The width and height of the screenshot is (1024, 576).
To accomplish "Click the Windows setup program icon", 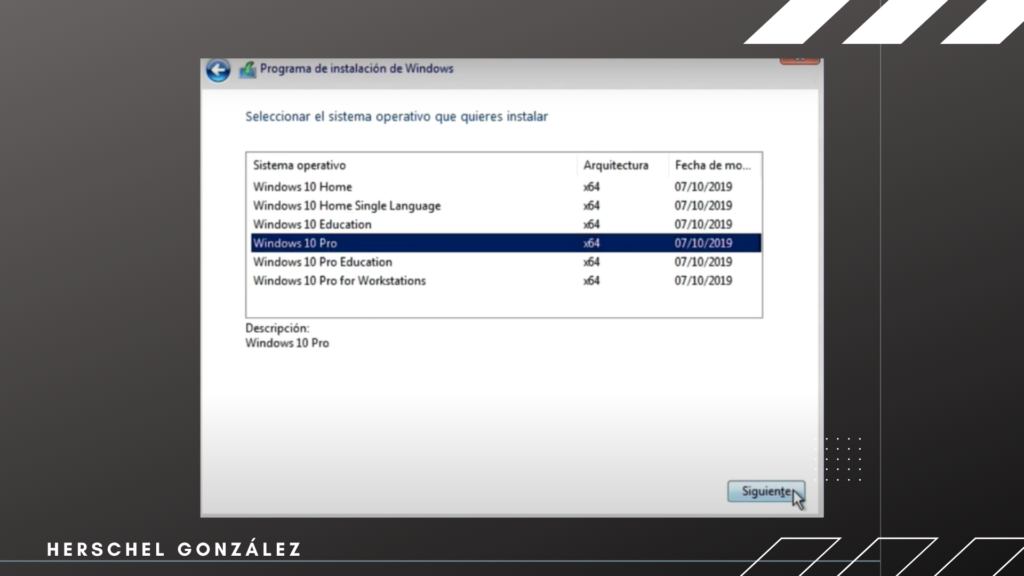I will [248, 69].
